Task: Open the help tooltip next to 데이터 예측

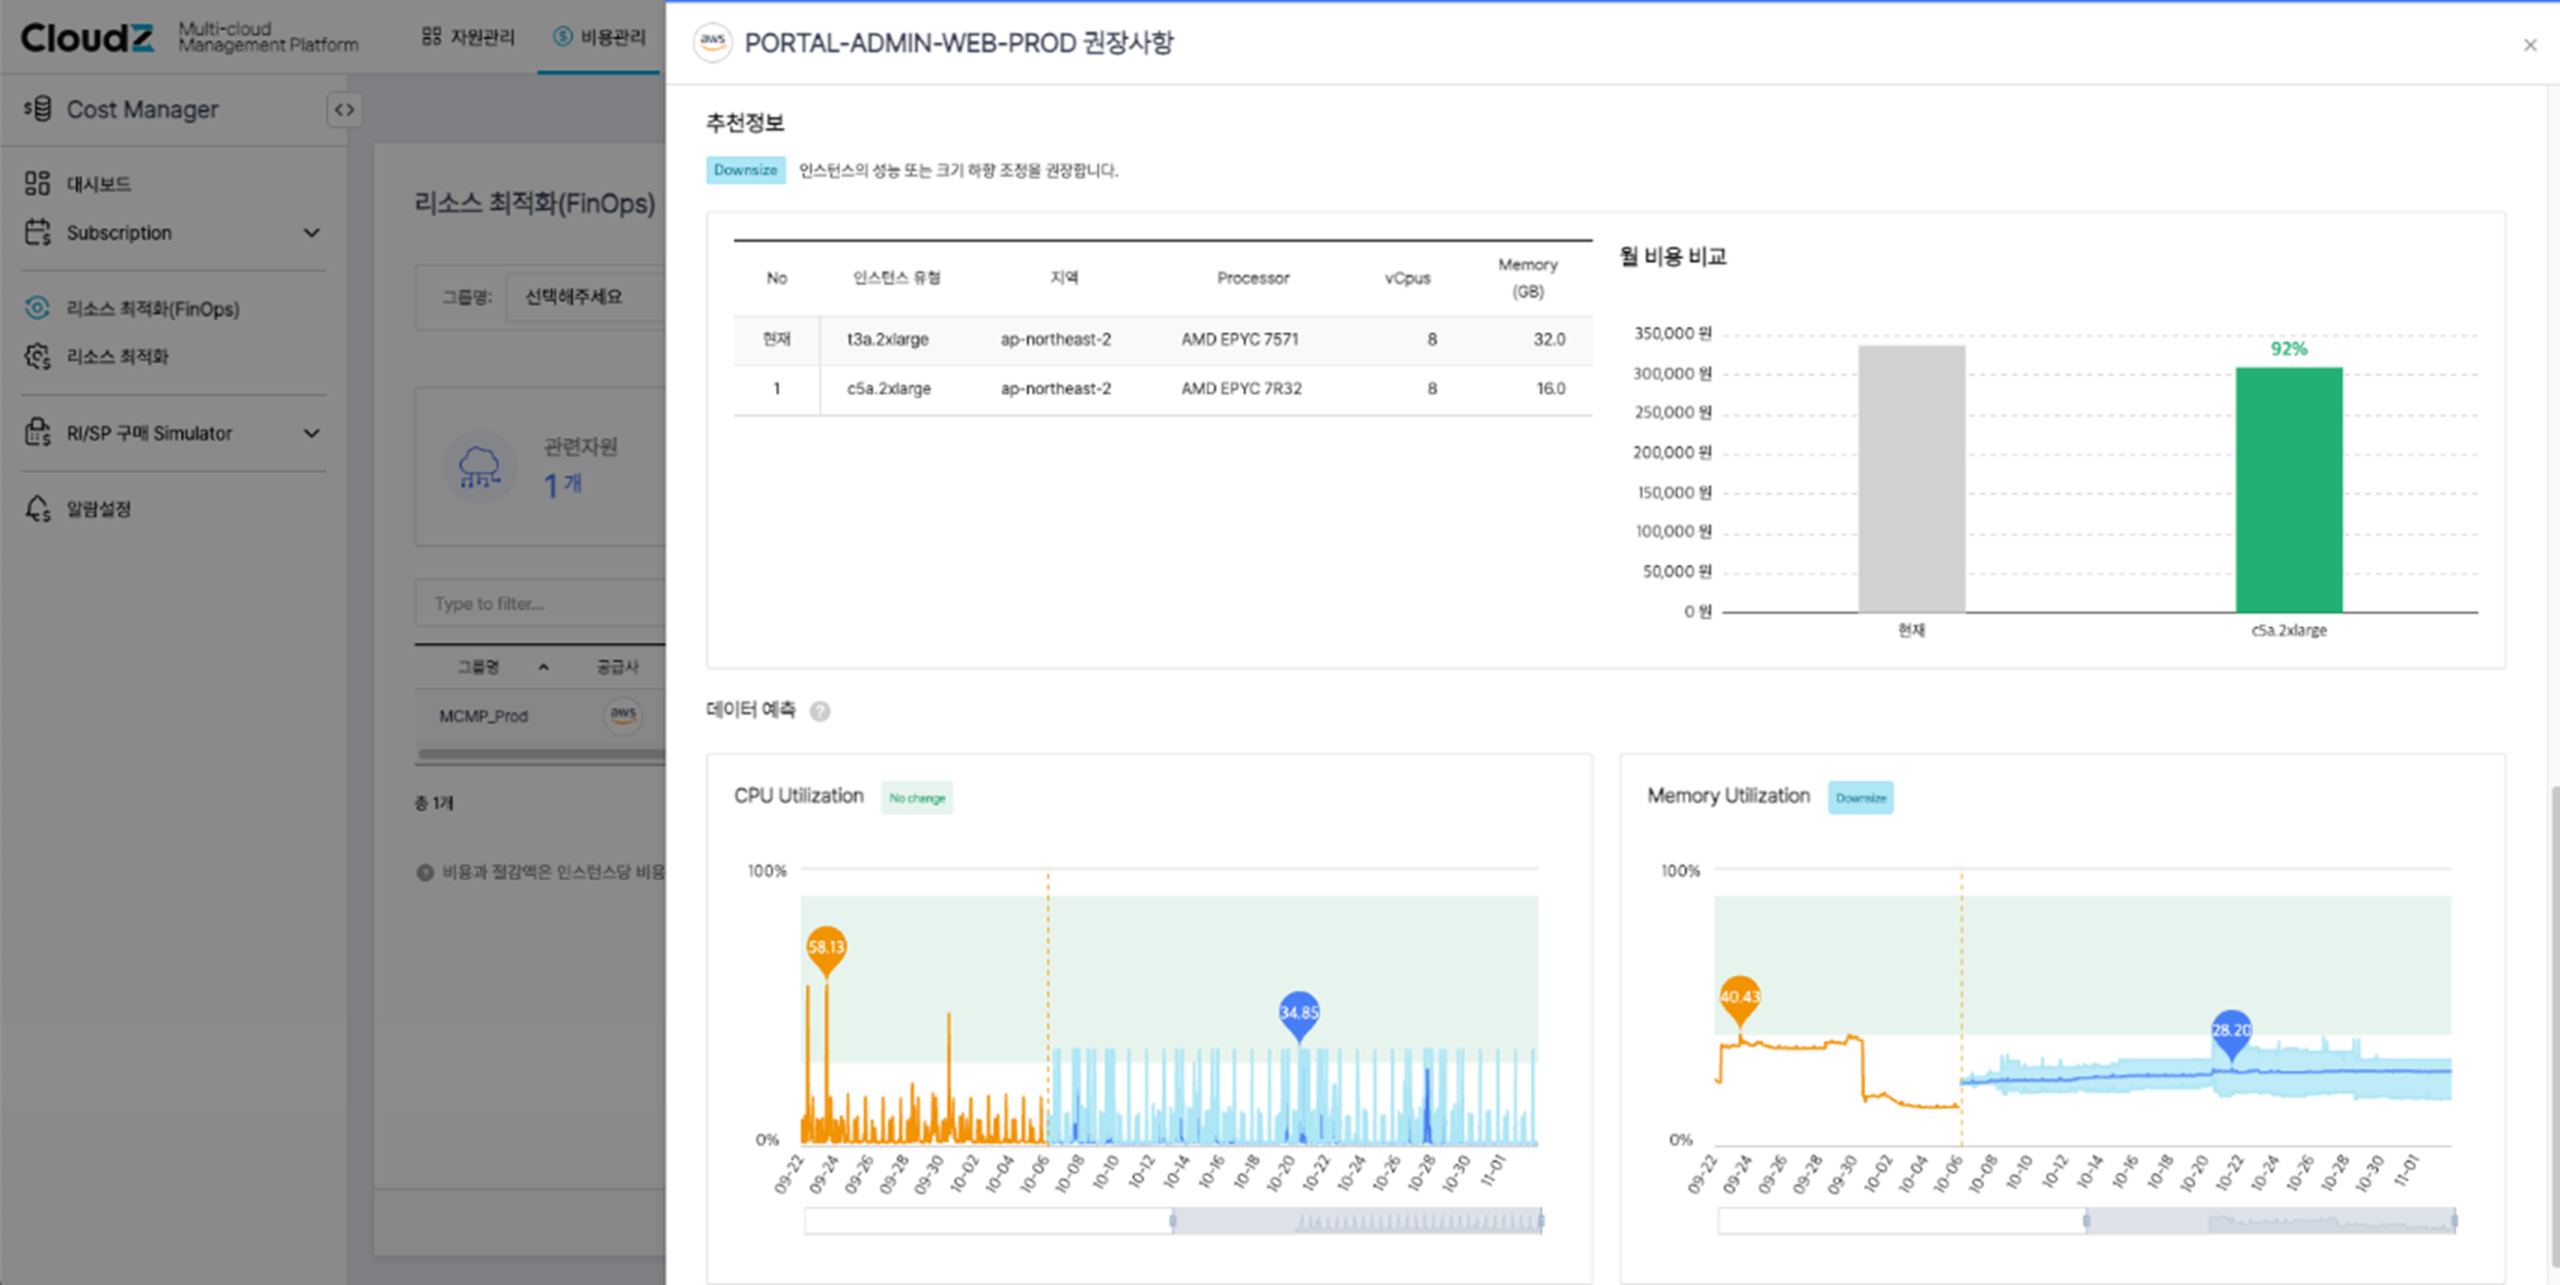Action: tap(818, 712)
